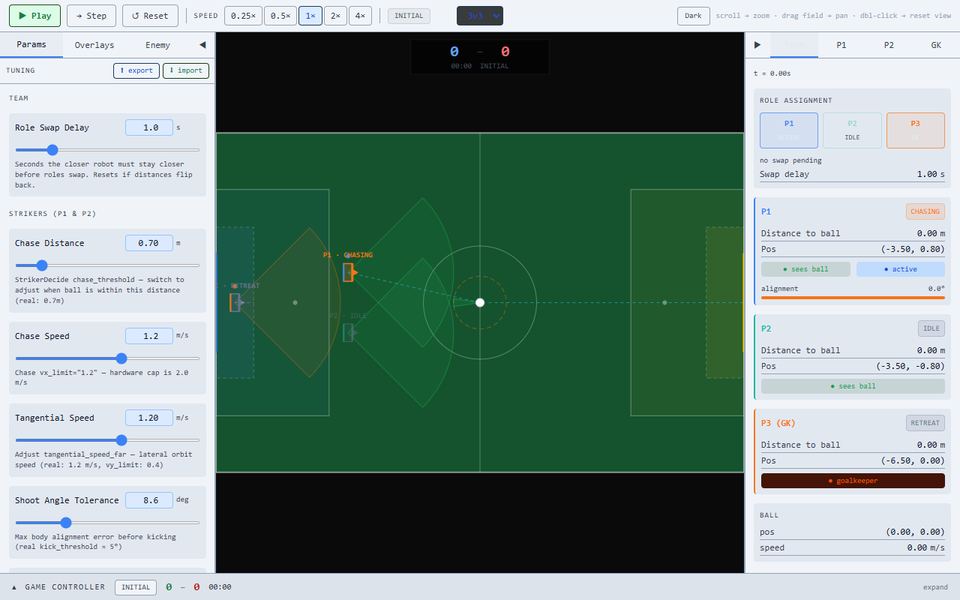
Task: Adjust the Chase Distance slider
Action: coord(107,265)
